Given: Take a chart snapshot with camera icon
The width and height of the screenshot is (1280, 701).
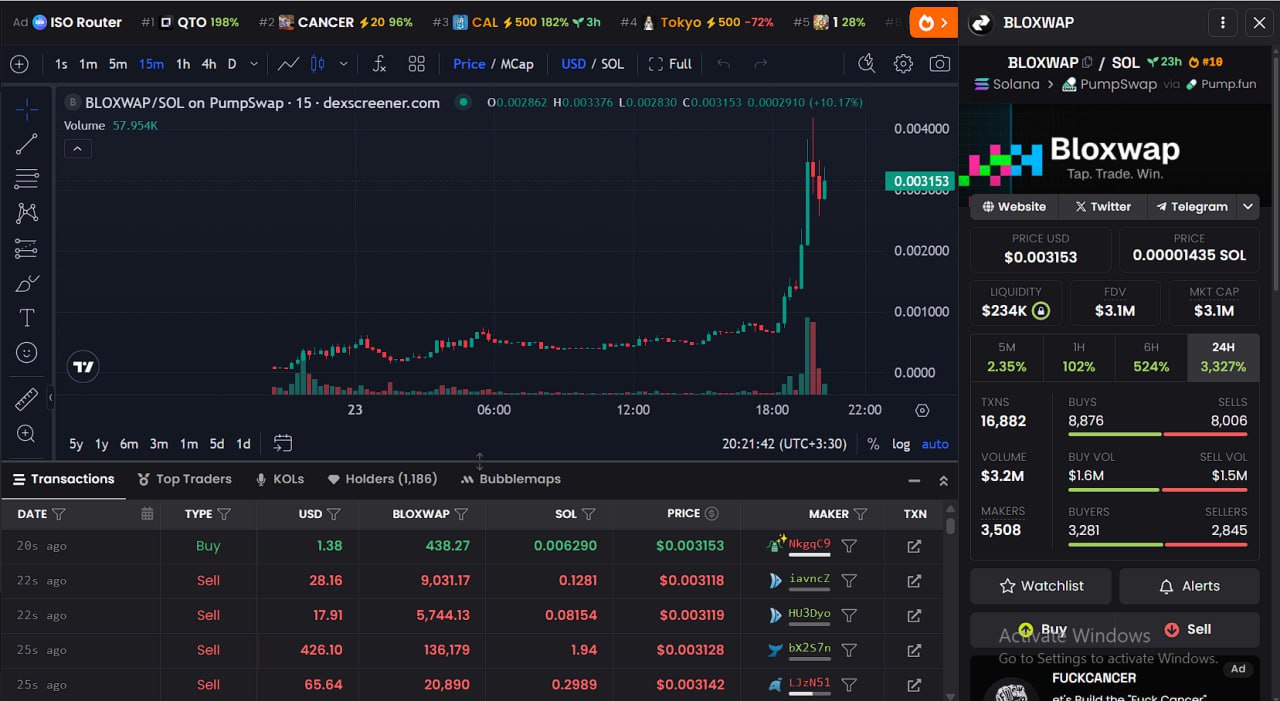Looking at the screenshot, I should 939,64.
